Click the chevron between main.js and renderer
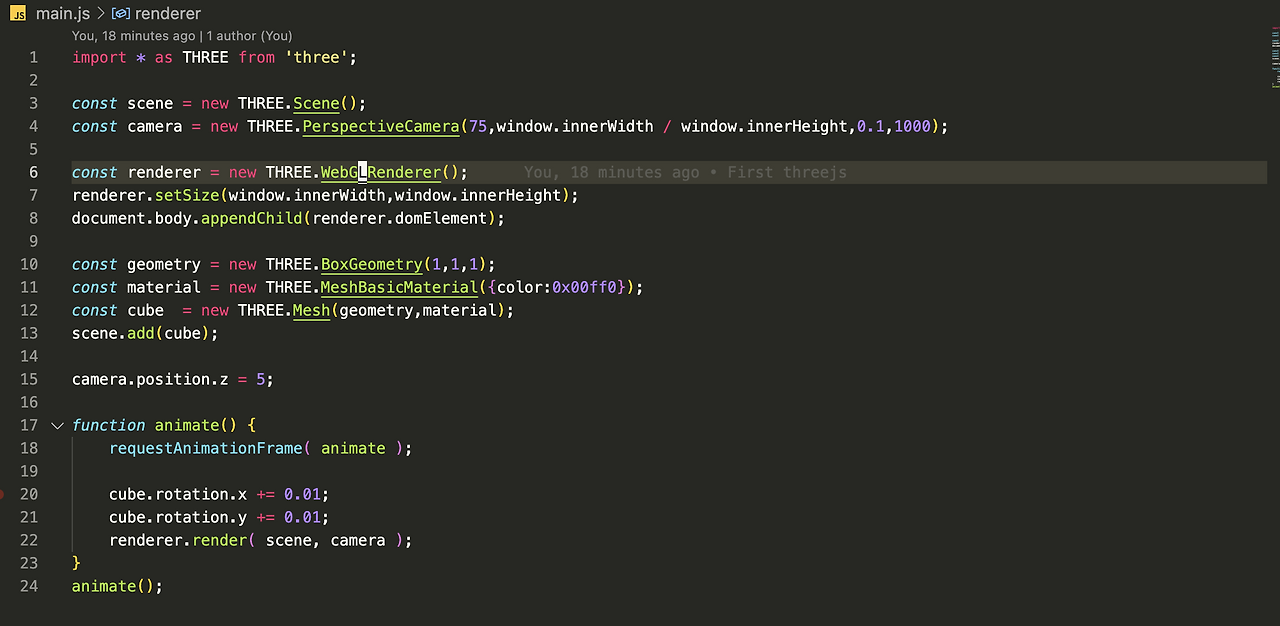The height and width of the screenshot is (626, 1280). pos(100,13)
